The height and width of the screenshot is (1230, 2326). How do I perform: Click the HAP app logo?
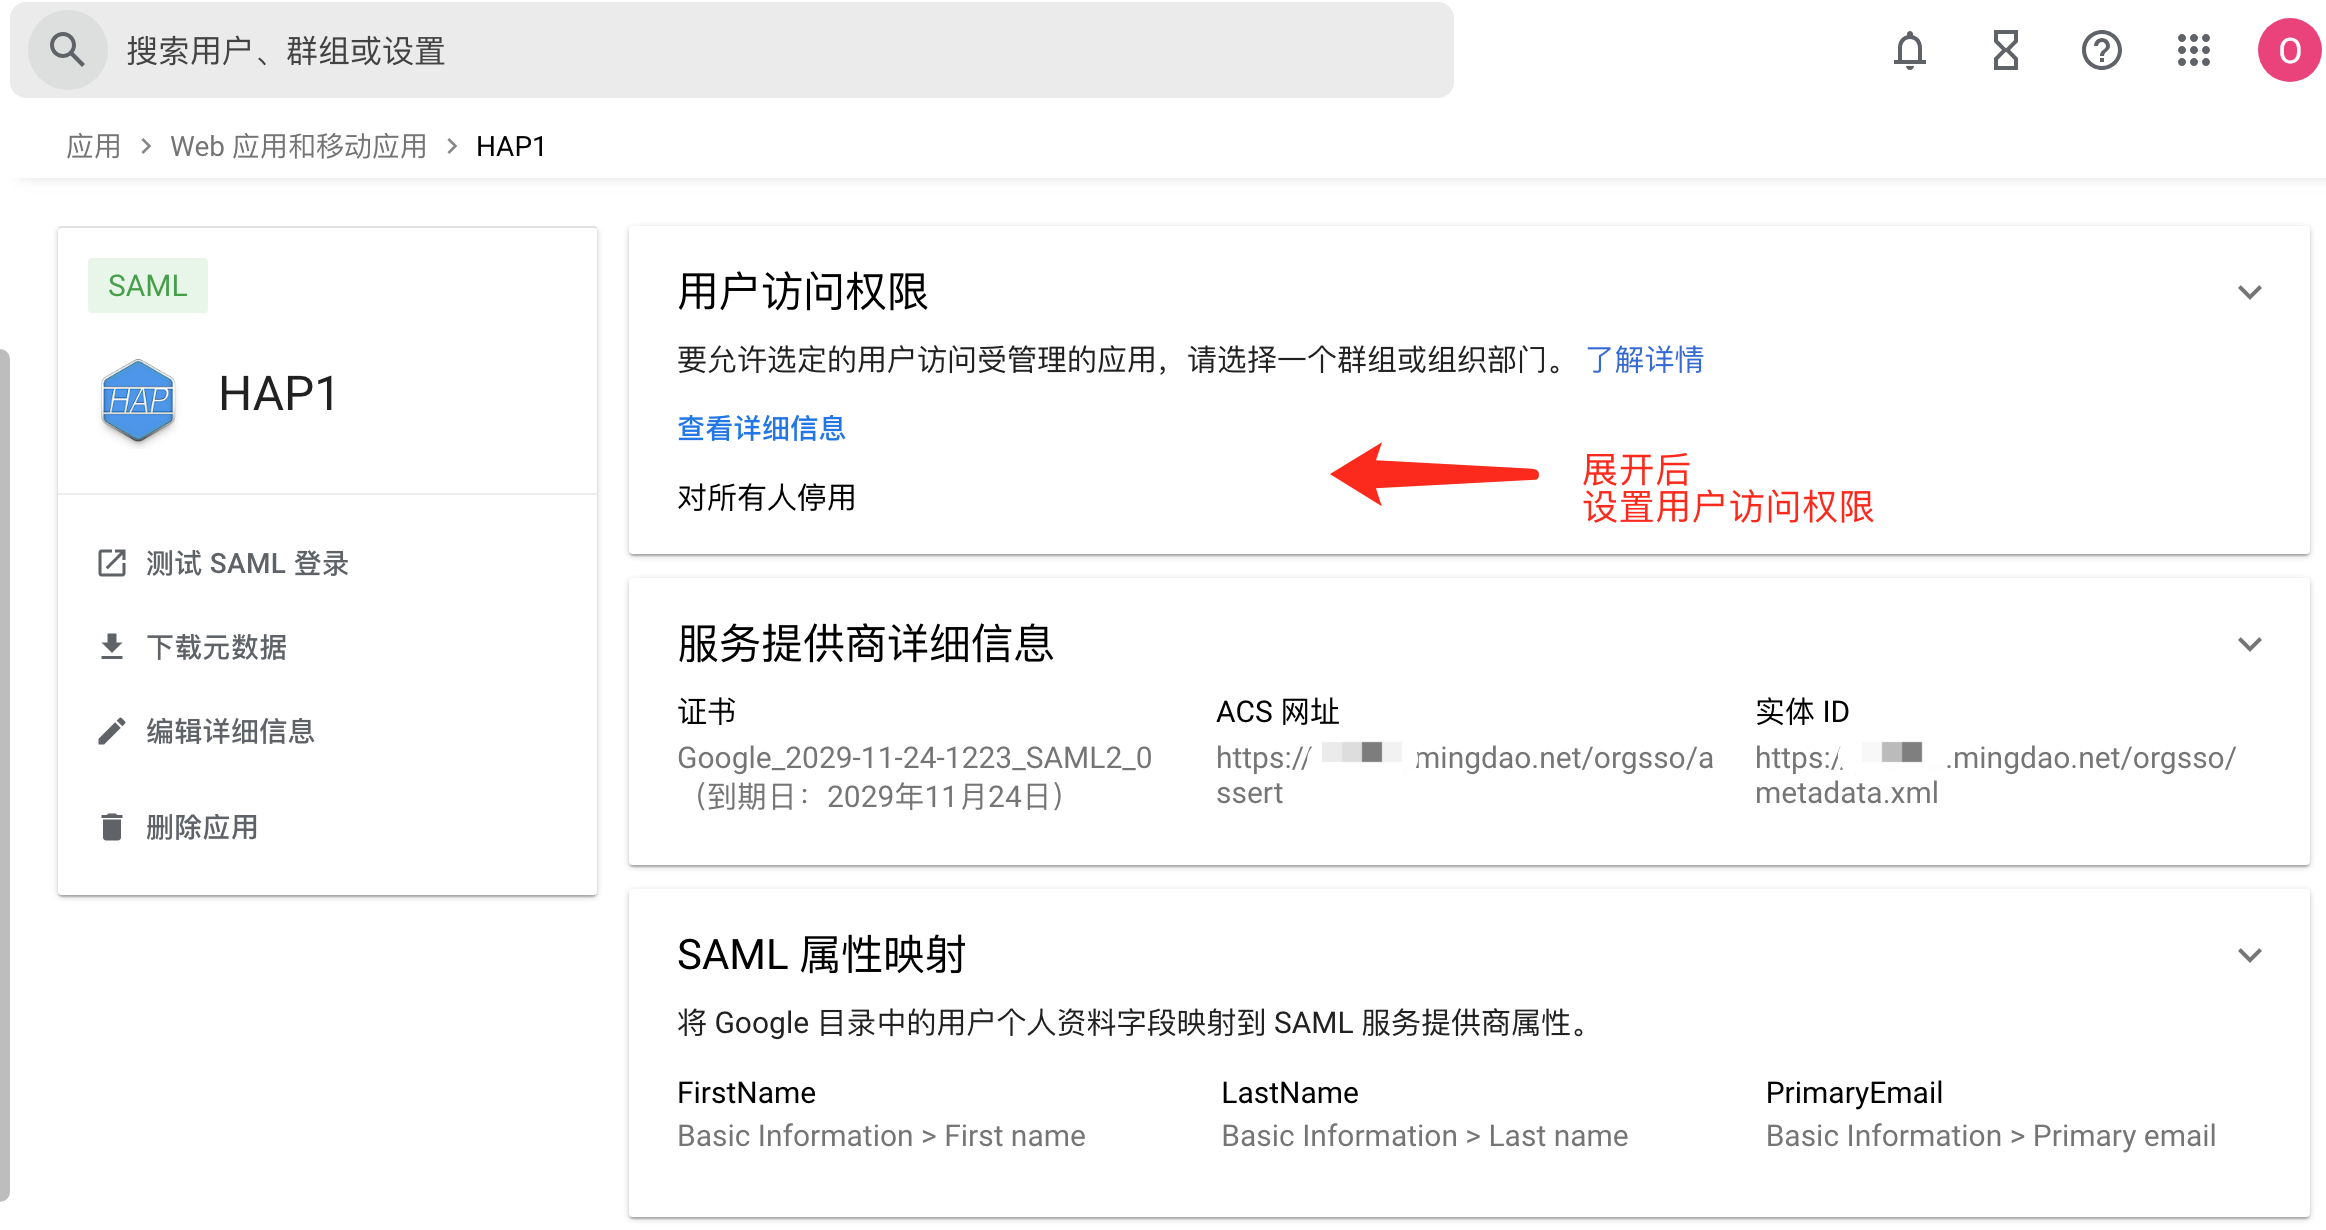click(x=138, y=400)
